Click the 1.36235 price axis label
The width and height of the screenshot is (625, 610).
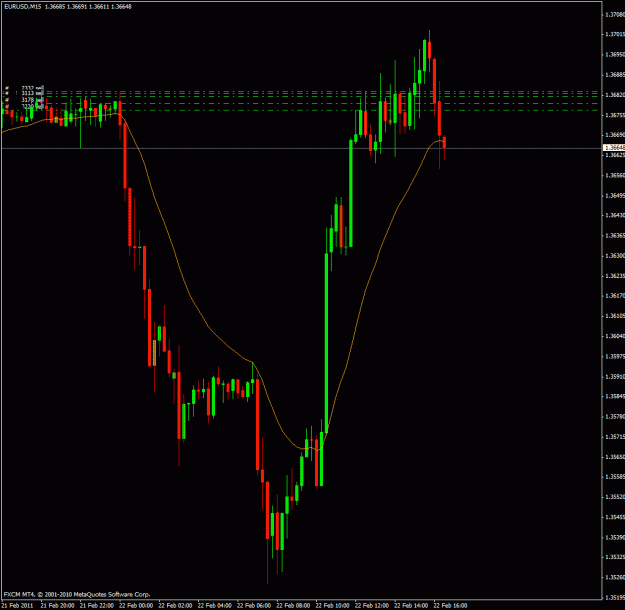(615, 275)
